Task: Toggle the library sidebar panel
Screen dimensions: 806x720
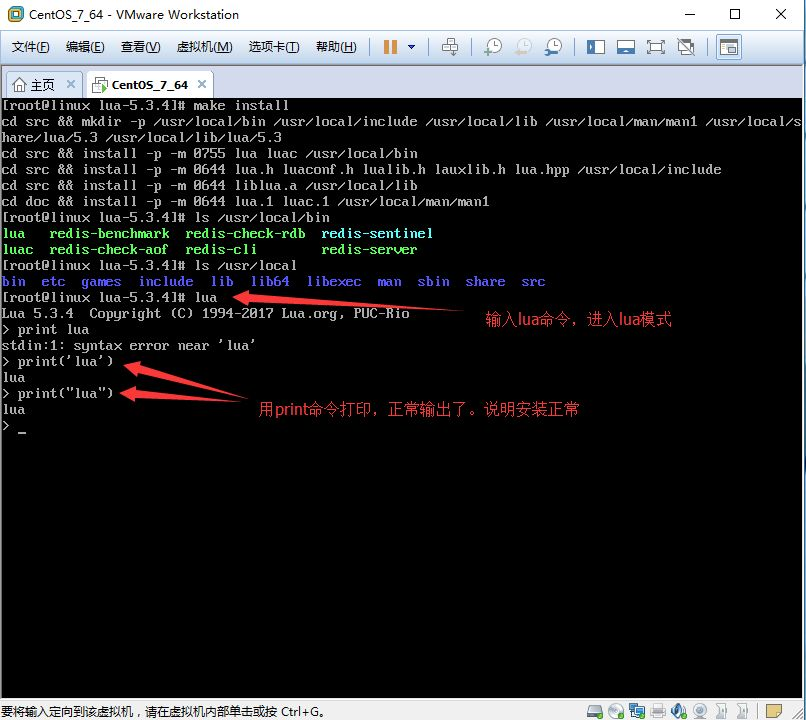Action: (596, 47)
